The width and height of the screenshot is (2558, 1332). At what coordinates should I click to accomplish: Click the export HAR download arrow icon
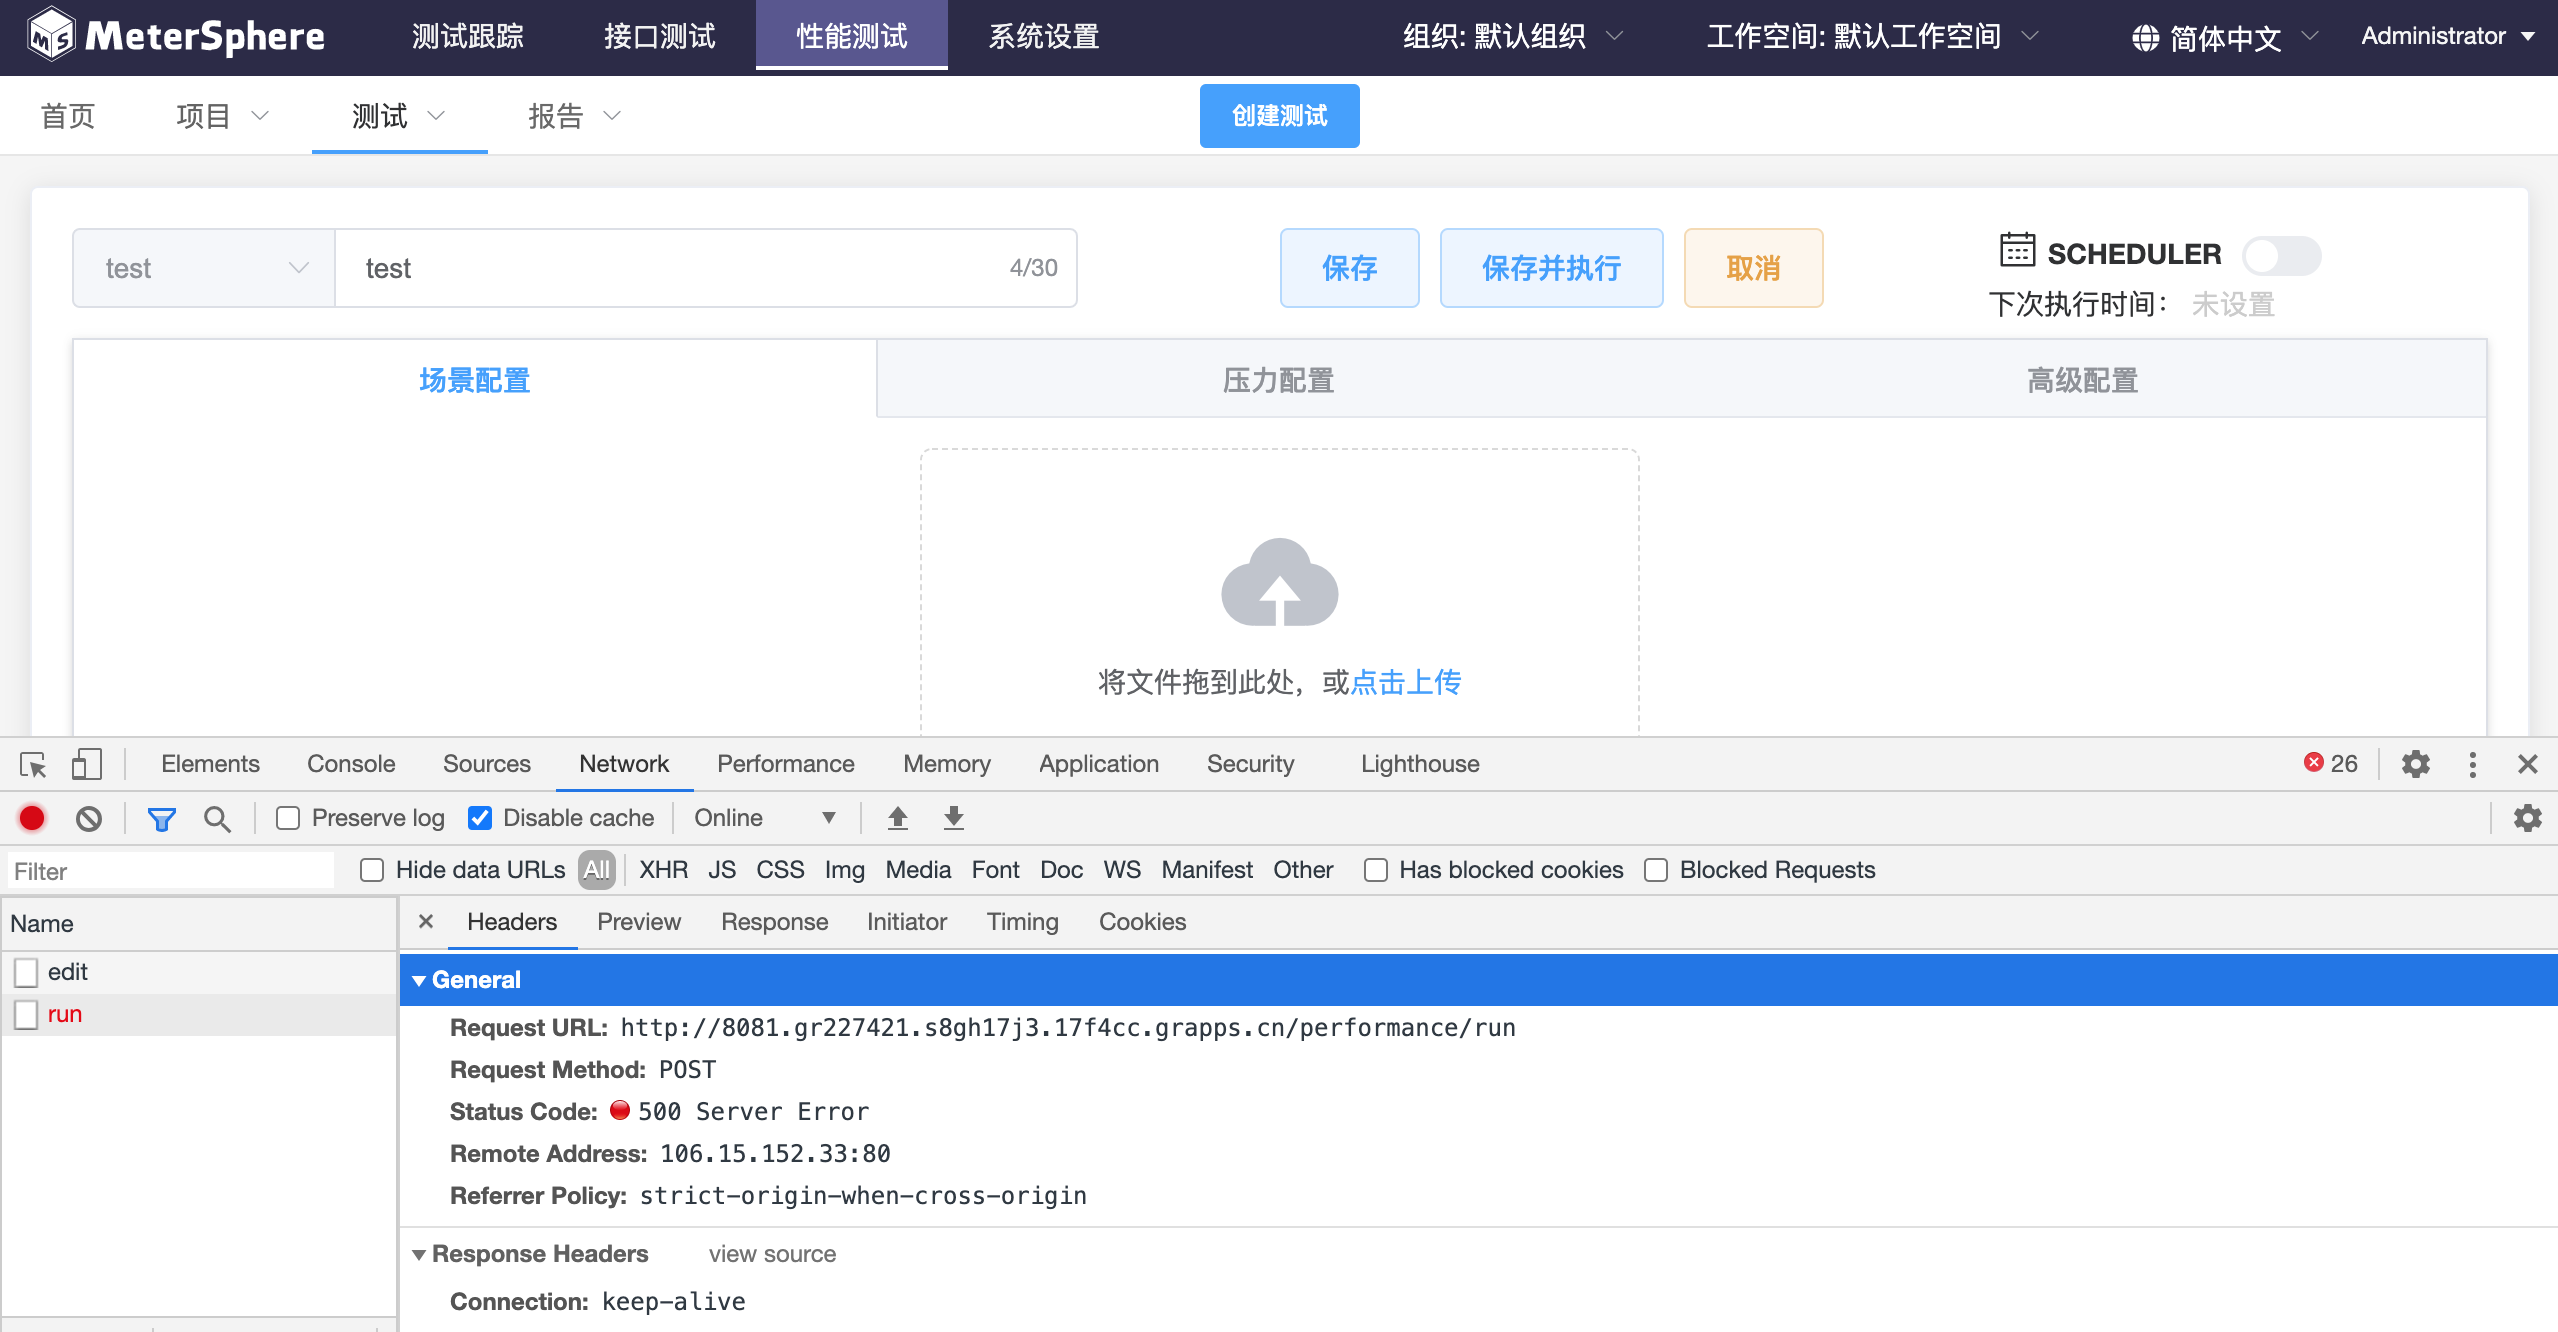954,819
